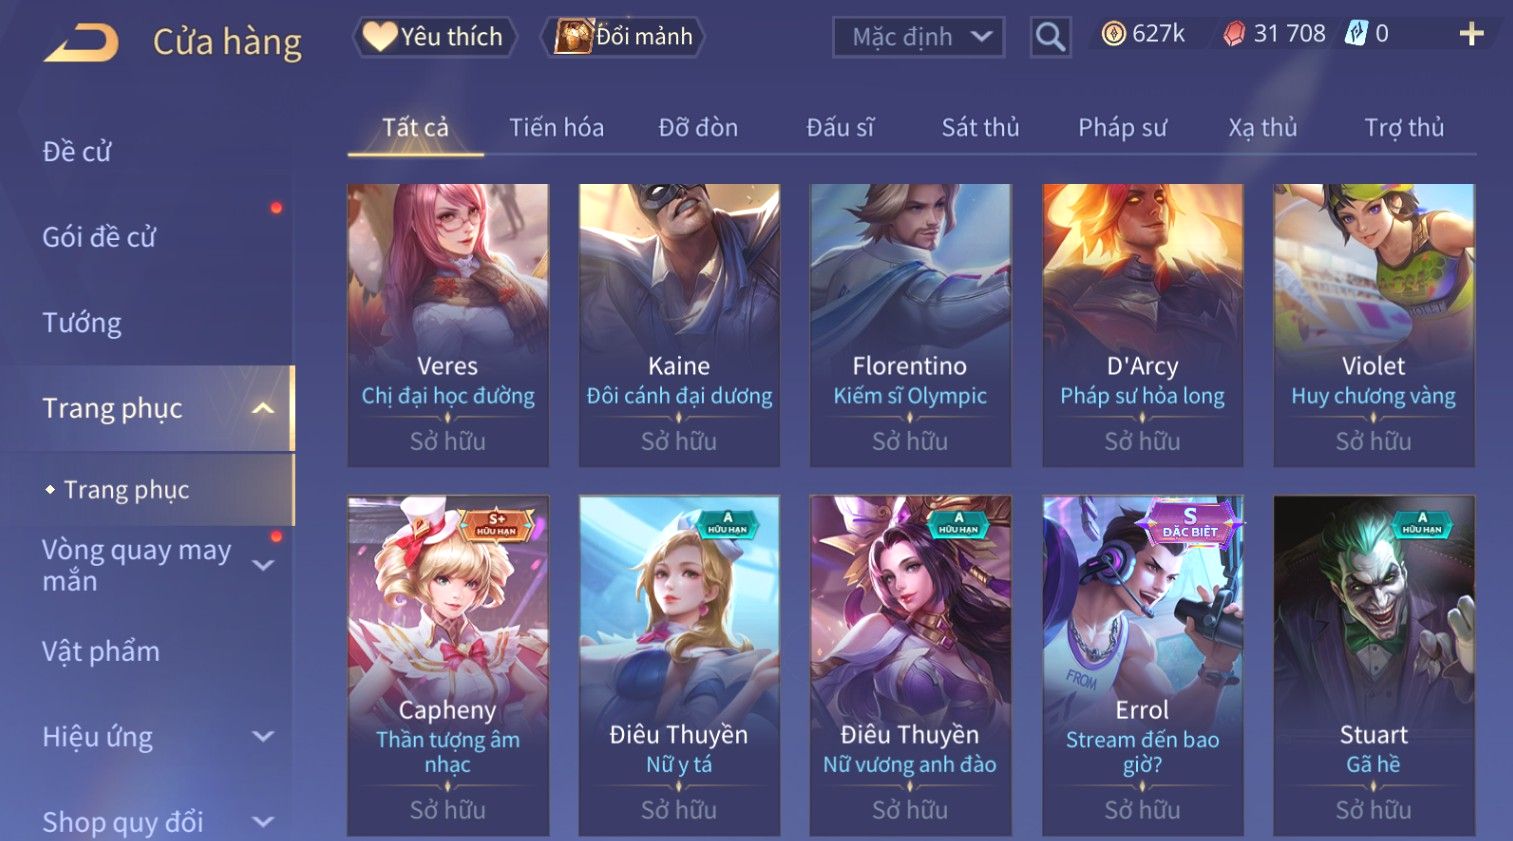Click the back arrow icon
Image resolution: width=1513 pixels, height=841 pixels.
(82, 42)
